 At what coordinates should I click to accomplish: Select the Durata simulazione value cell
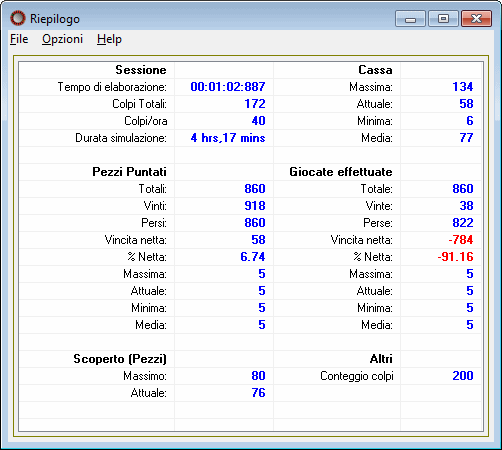[224, 138]
